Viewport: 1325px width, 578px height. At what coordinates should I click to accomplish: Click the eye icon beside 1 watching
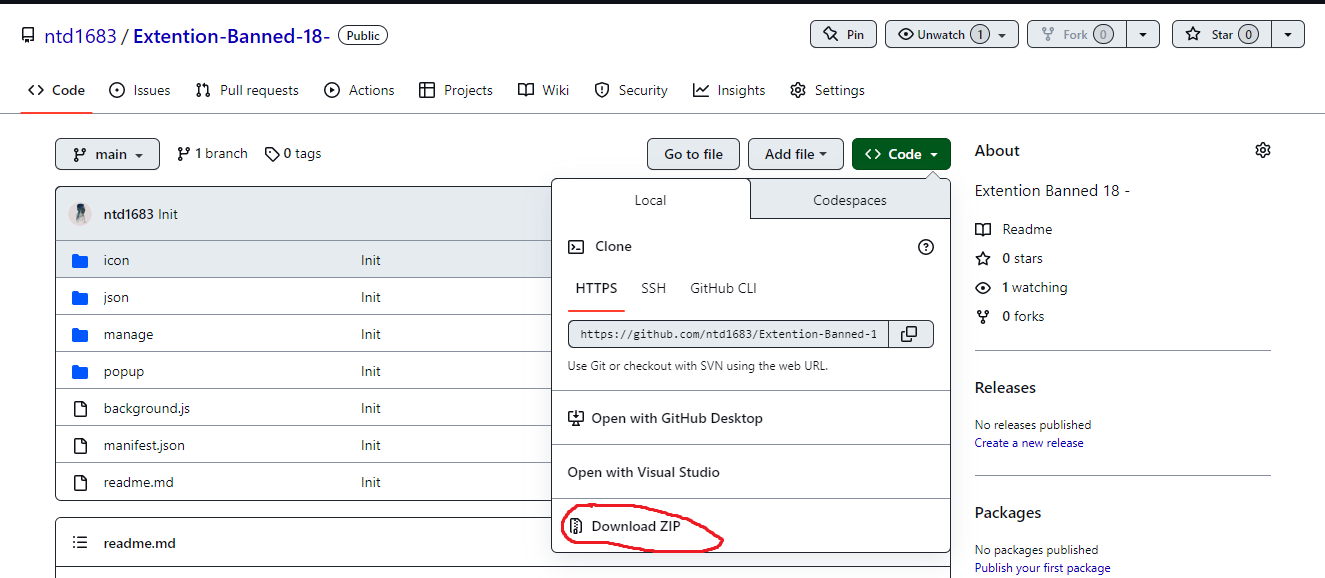point(983,287)
